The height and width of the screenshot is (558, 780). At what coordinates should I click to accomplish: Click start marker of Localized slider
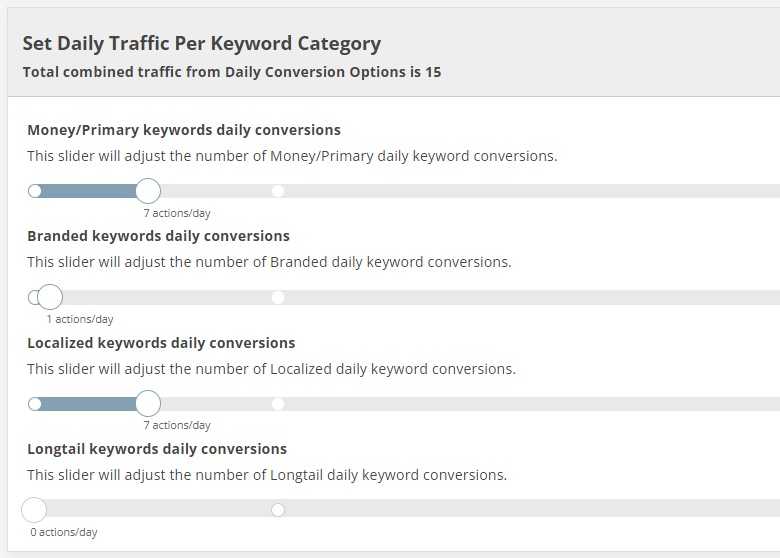(35, 404)
